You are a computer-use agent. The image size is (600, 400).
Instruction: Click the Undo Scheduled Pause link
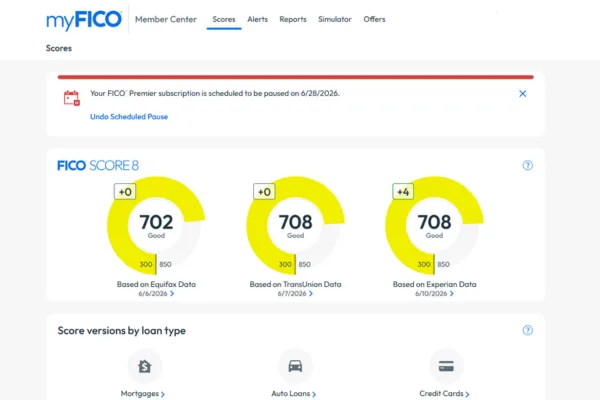coord(129,116)
